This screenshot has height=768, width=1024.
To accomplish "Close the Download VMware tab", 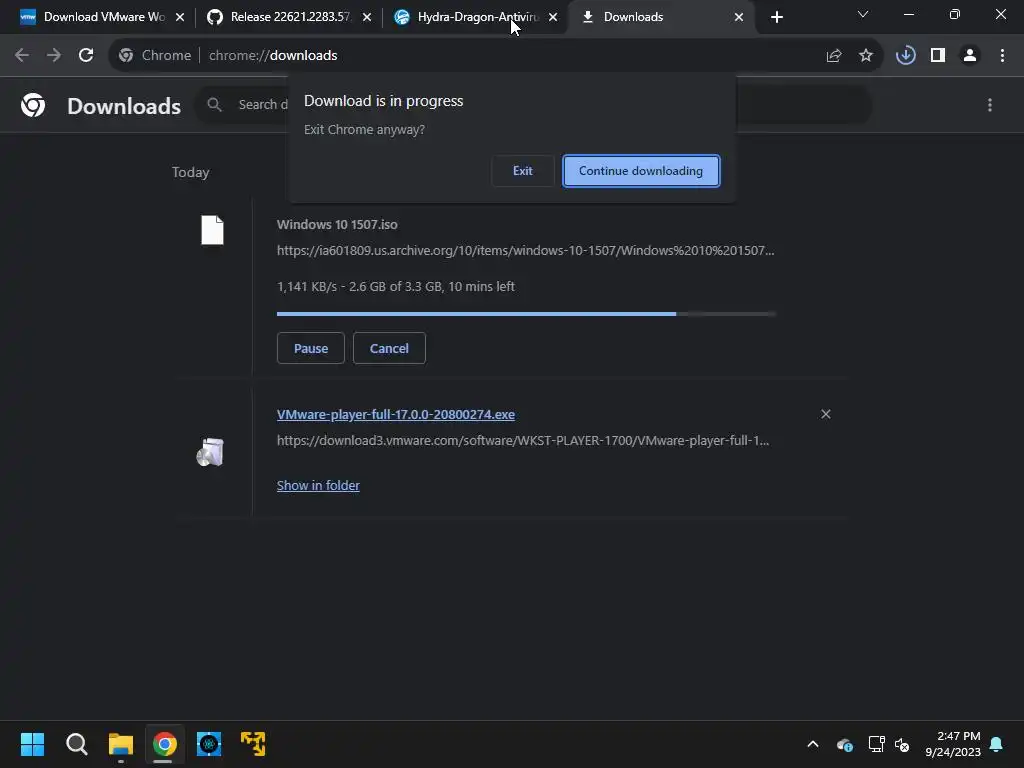I will [x=180, y=17].
